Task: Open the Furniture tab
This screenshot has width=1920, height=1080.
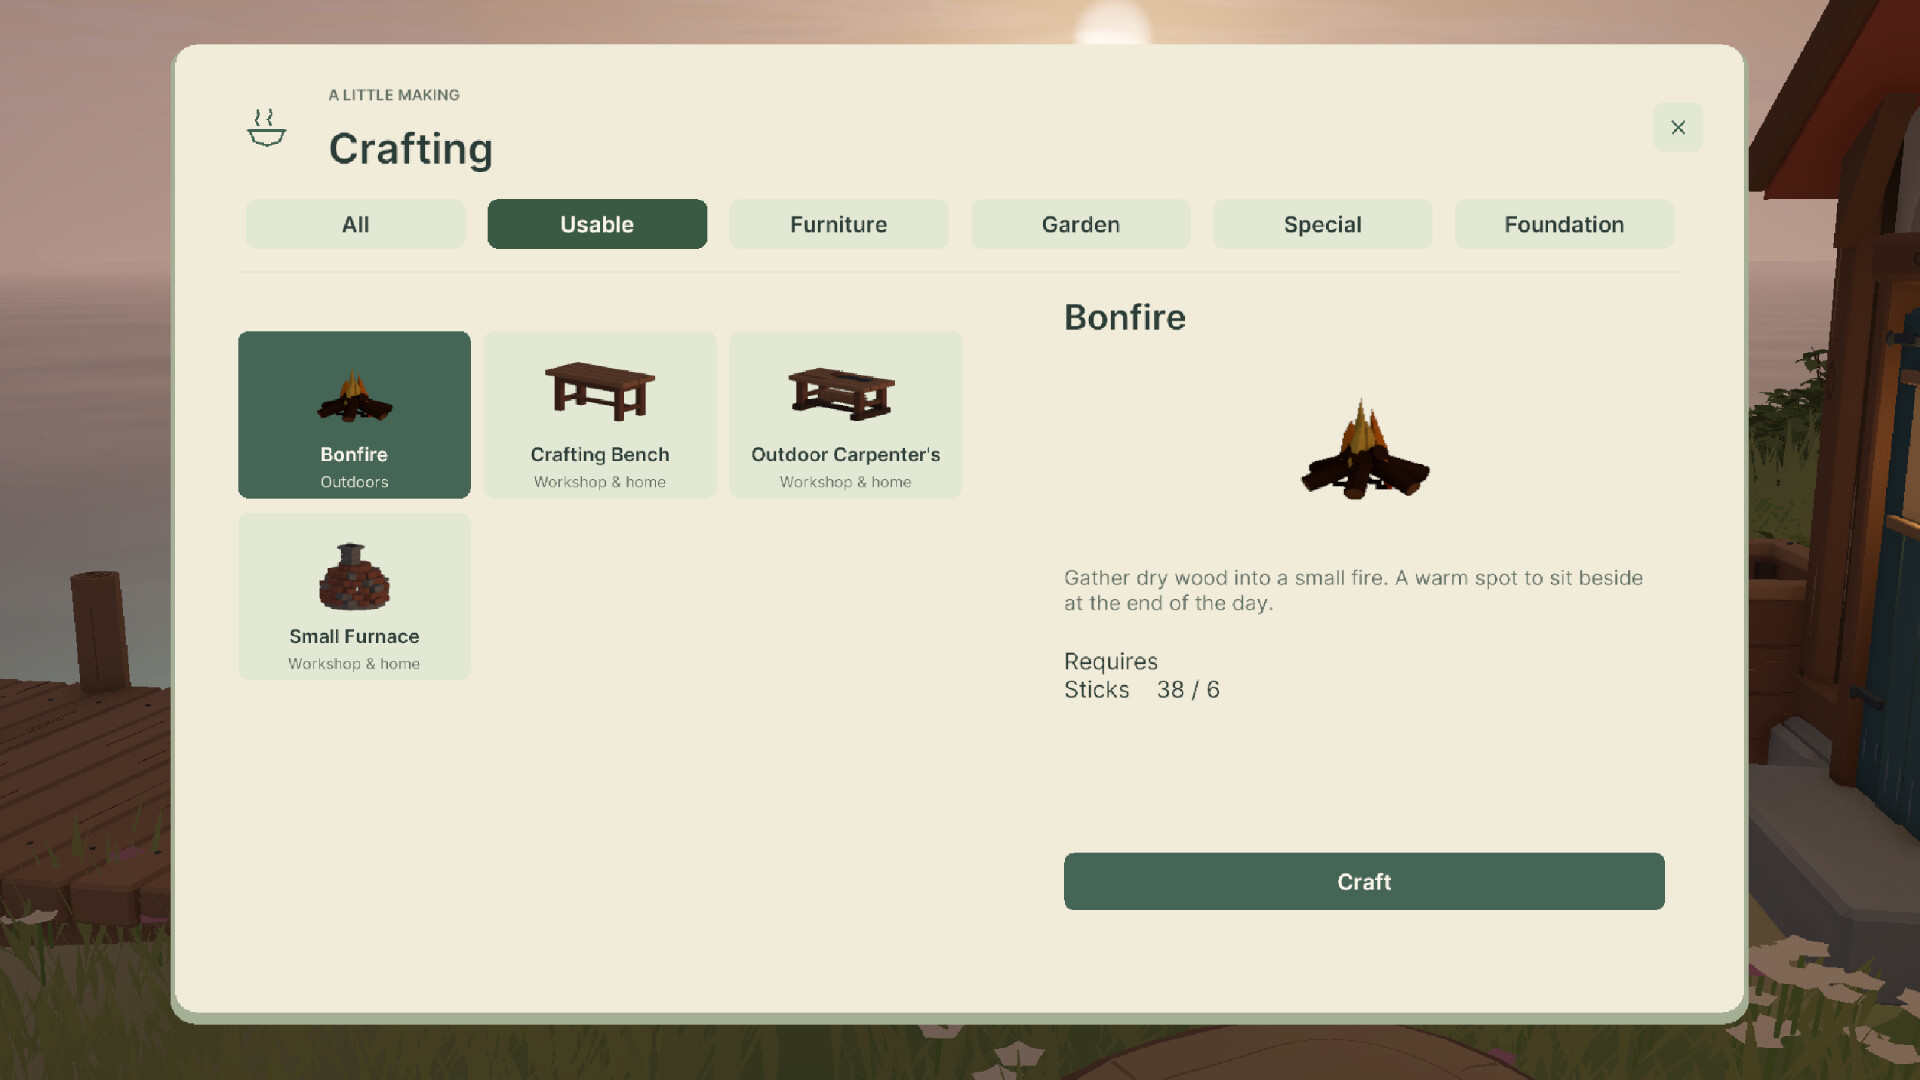Action: (839, 224)
